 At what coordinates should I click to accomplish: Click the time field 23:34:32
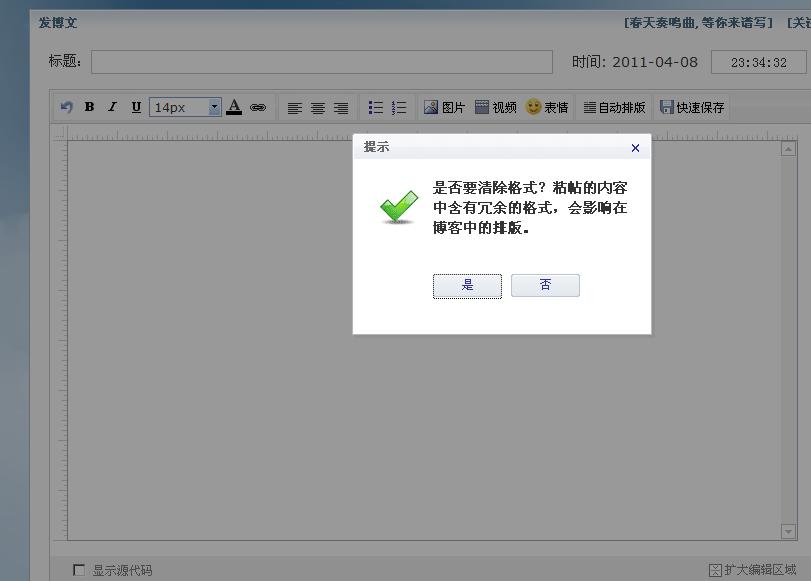point(758,62)
